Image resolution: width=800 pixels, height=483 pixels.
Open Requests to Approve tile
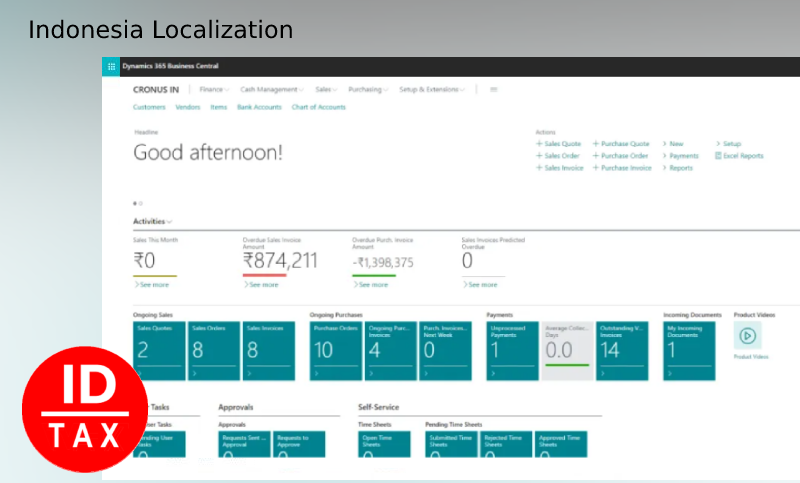coord(299,444)
